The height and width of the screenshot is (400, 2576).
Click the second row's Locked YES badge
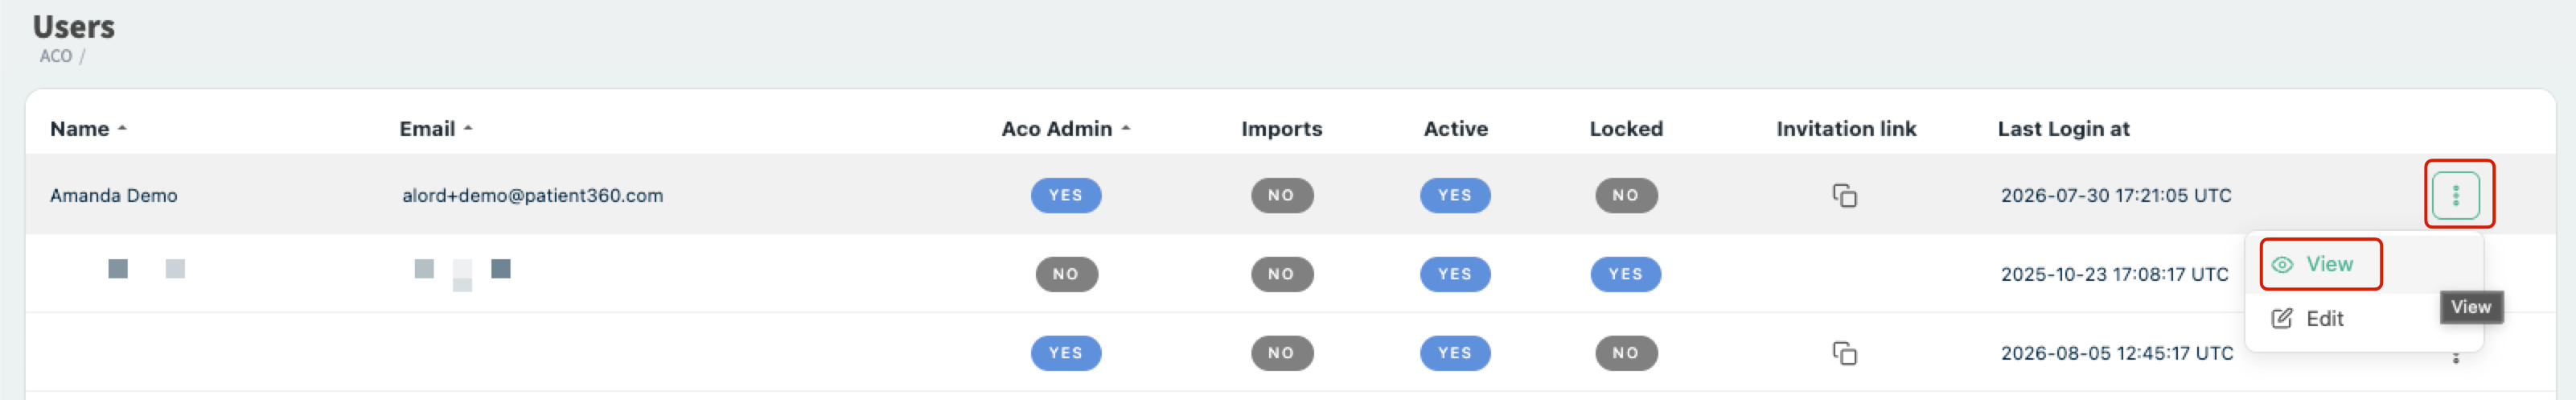point(1625,274)
